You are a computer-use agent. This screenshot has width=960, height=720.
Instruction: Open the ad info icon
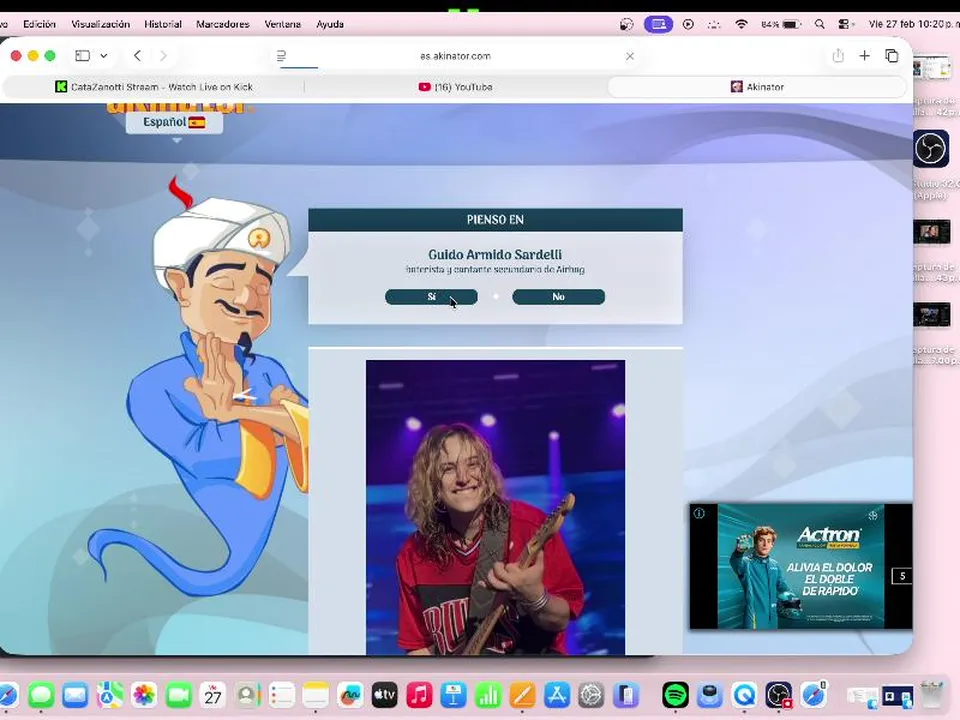pos(699,513)
